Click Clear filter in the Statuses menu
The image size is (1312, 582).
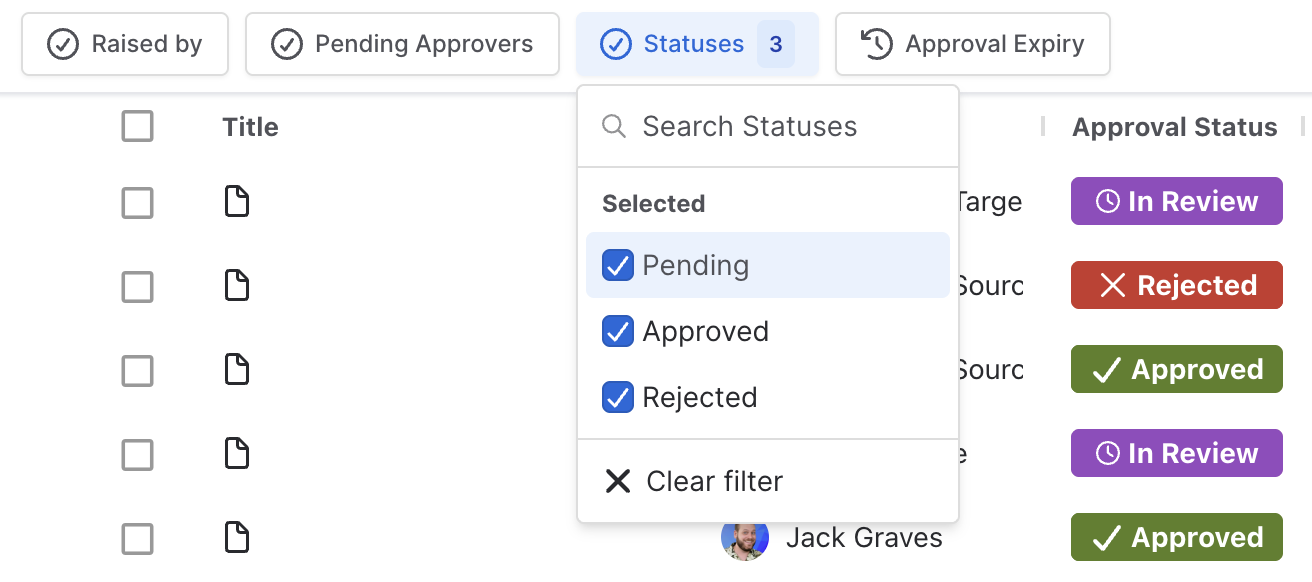pyautogui.click(x=714, y=481)
